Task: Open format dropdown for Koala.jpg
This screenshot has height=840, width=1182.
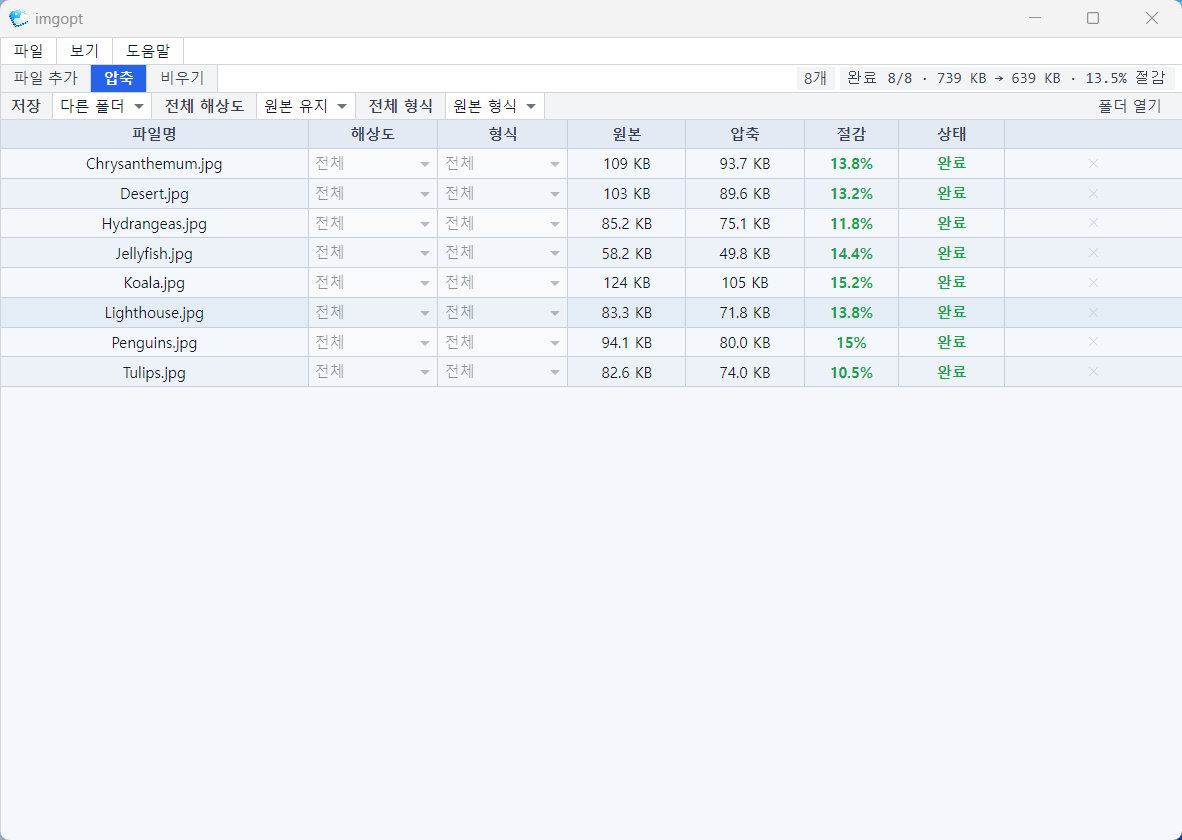Action: coord(502,283)
